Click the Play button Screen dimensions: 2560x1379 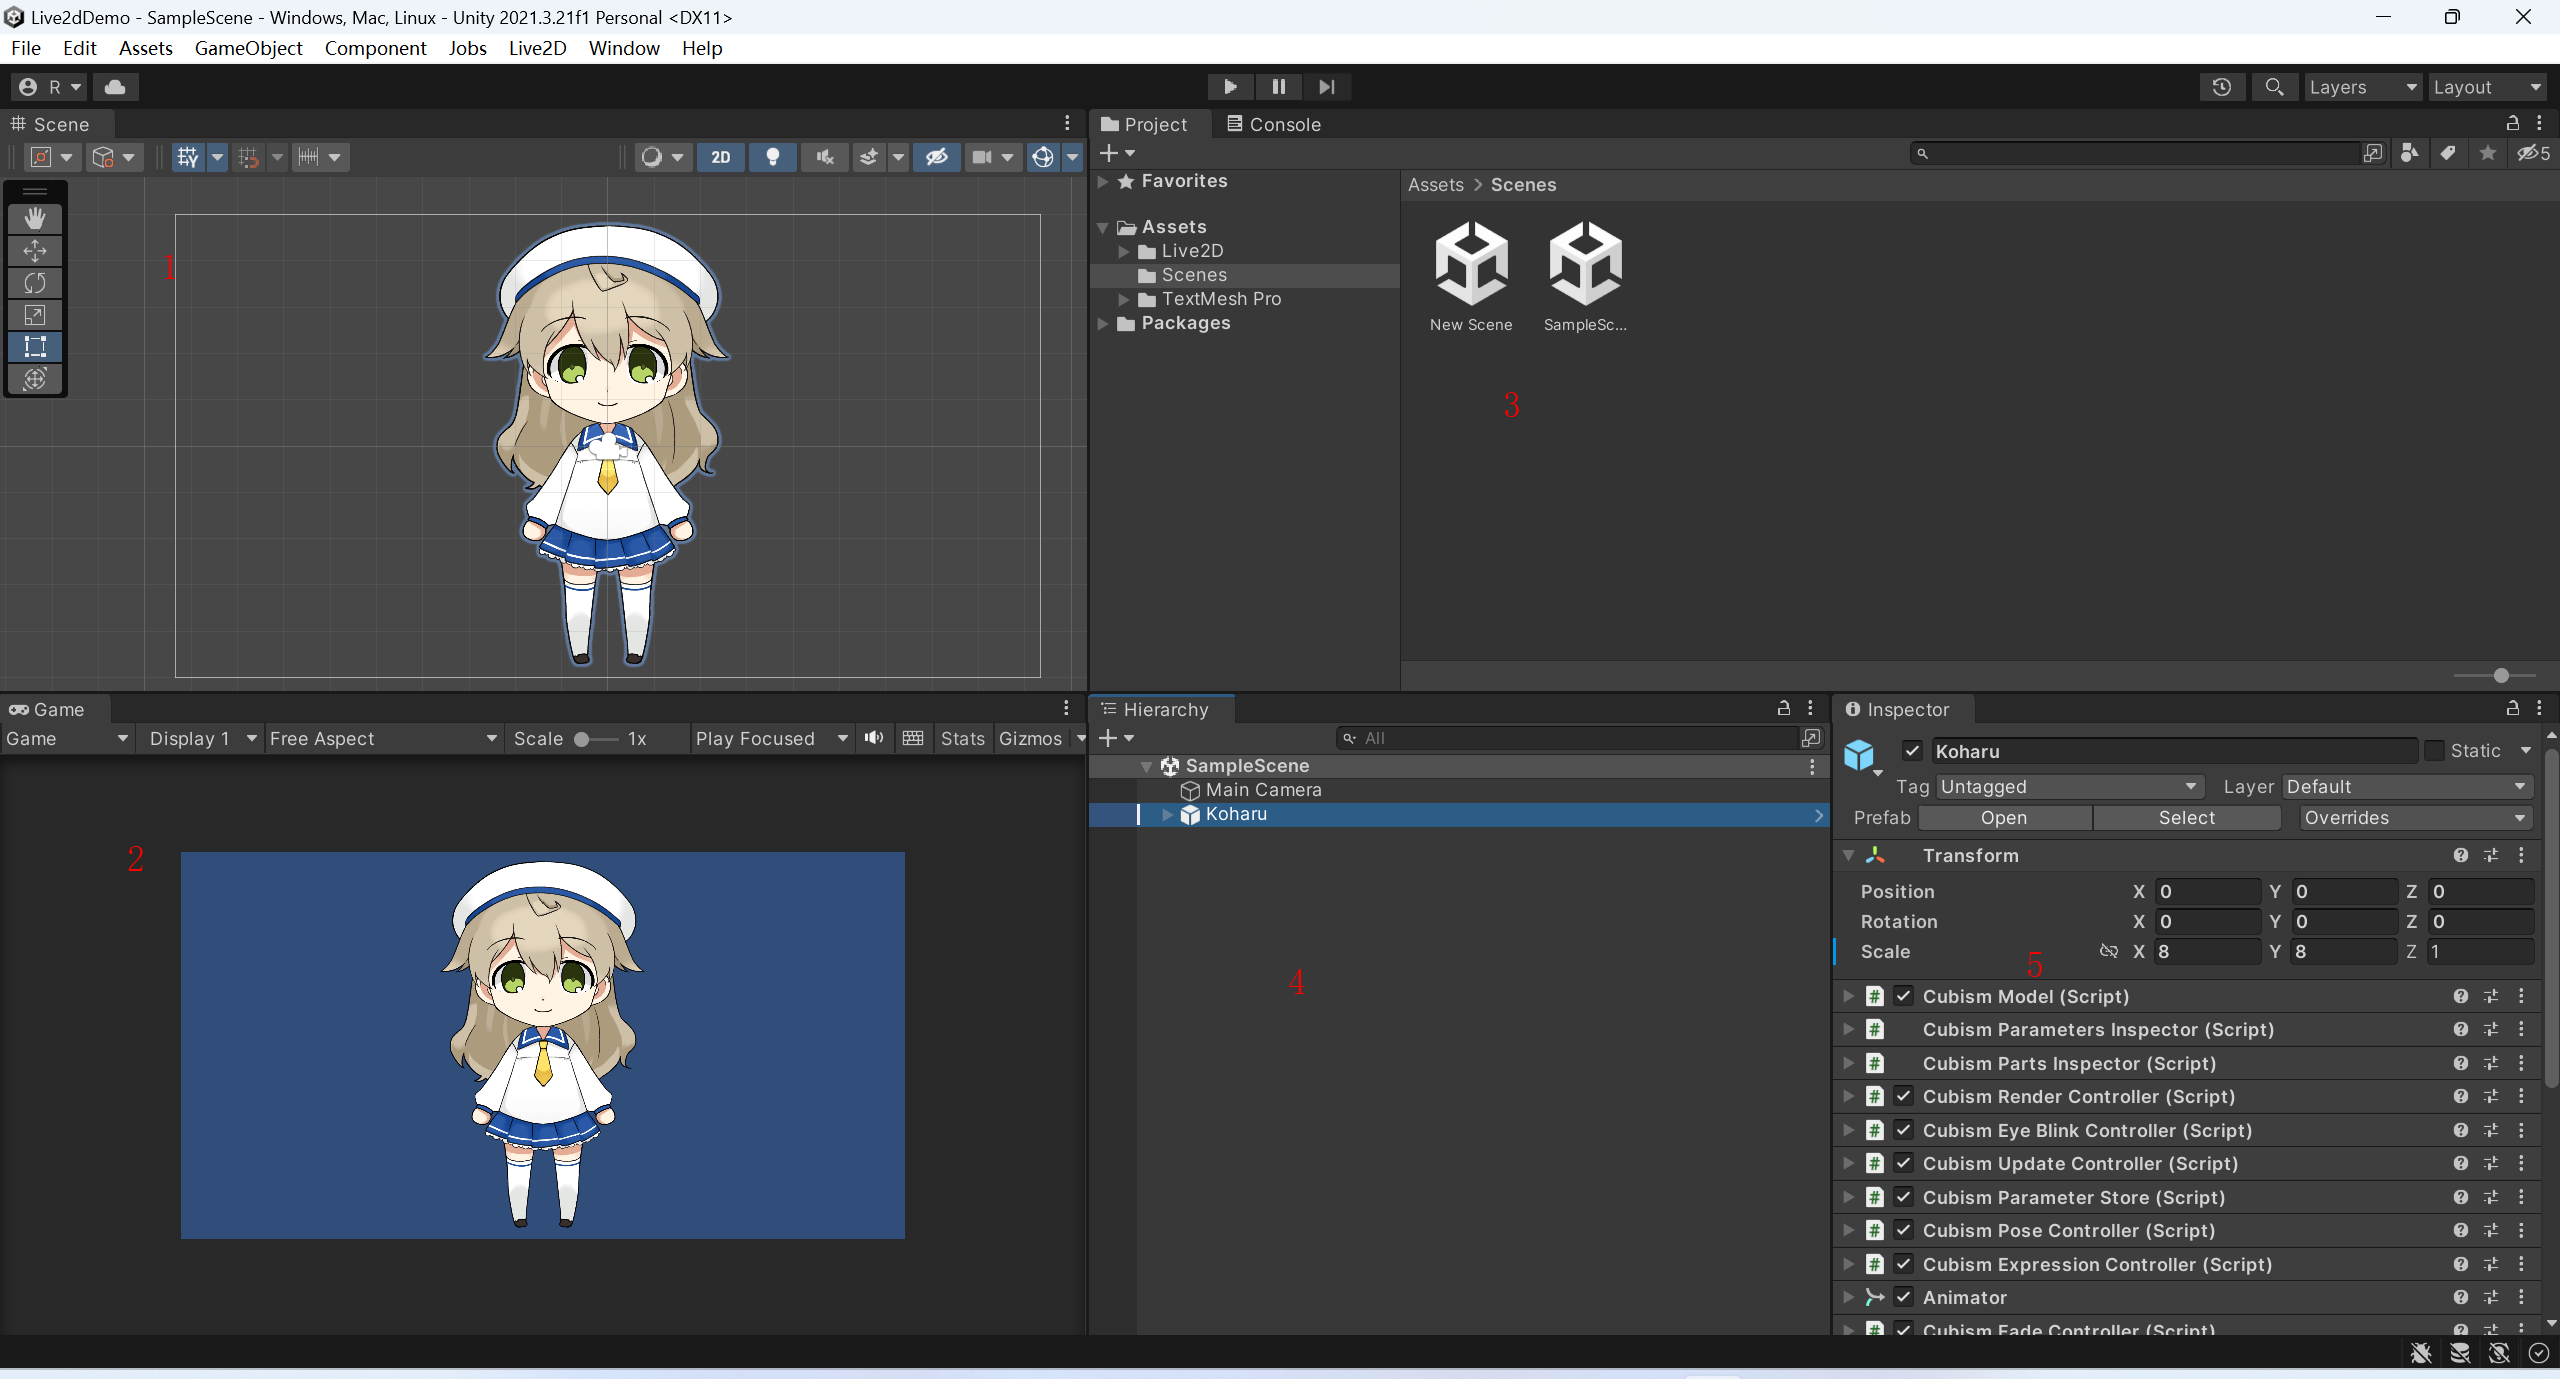(x=1230, y=87)
